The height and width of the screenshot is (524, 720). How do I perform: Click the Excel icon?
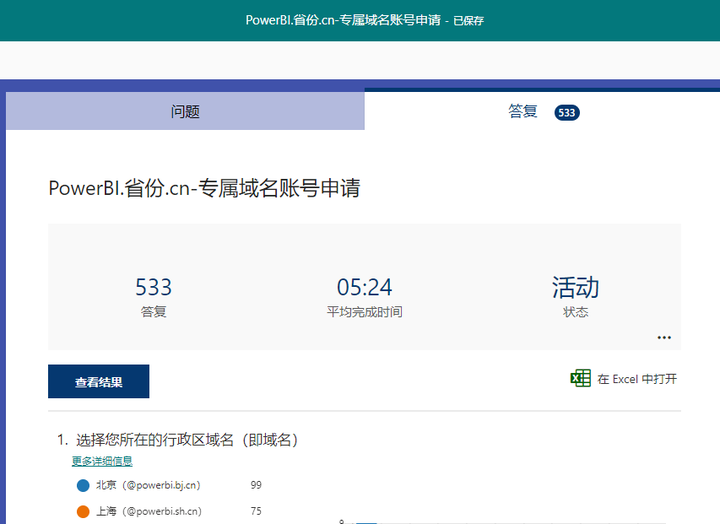(580, 378)
